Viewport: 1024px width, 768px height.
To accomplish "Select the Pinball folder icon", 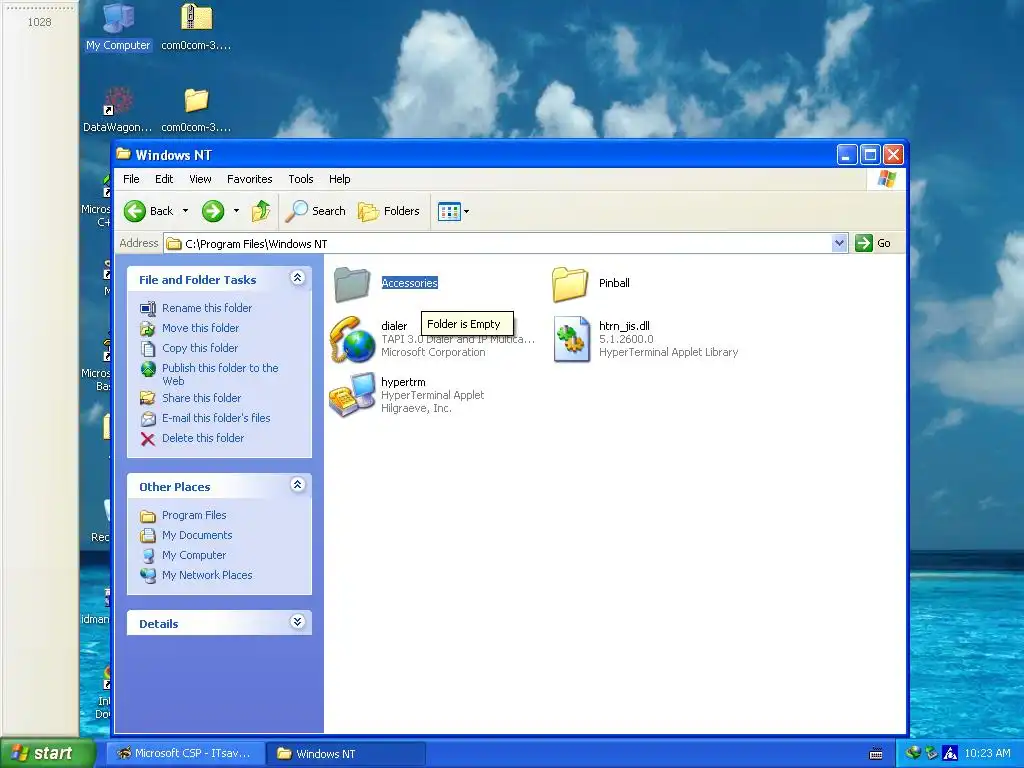I will point(570,284).
